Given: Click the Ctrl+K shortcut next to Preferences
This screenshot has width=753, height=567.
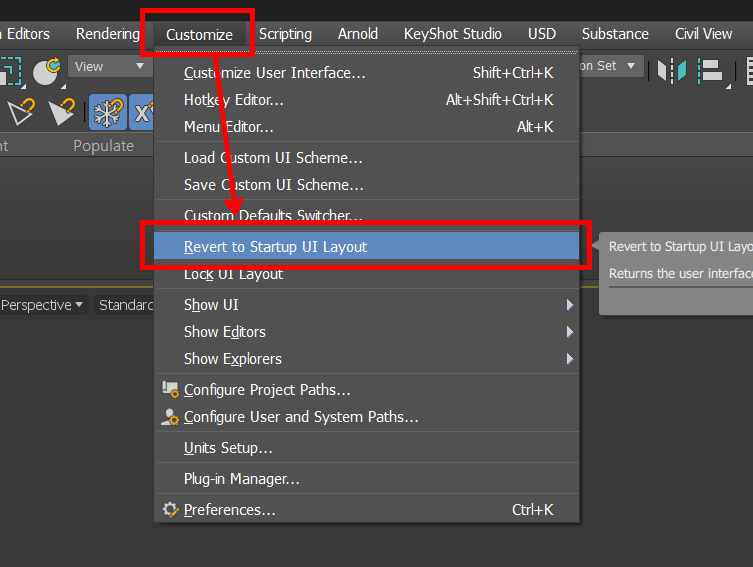Looking at the screenshot, I should tap(533, 509).
